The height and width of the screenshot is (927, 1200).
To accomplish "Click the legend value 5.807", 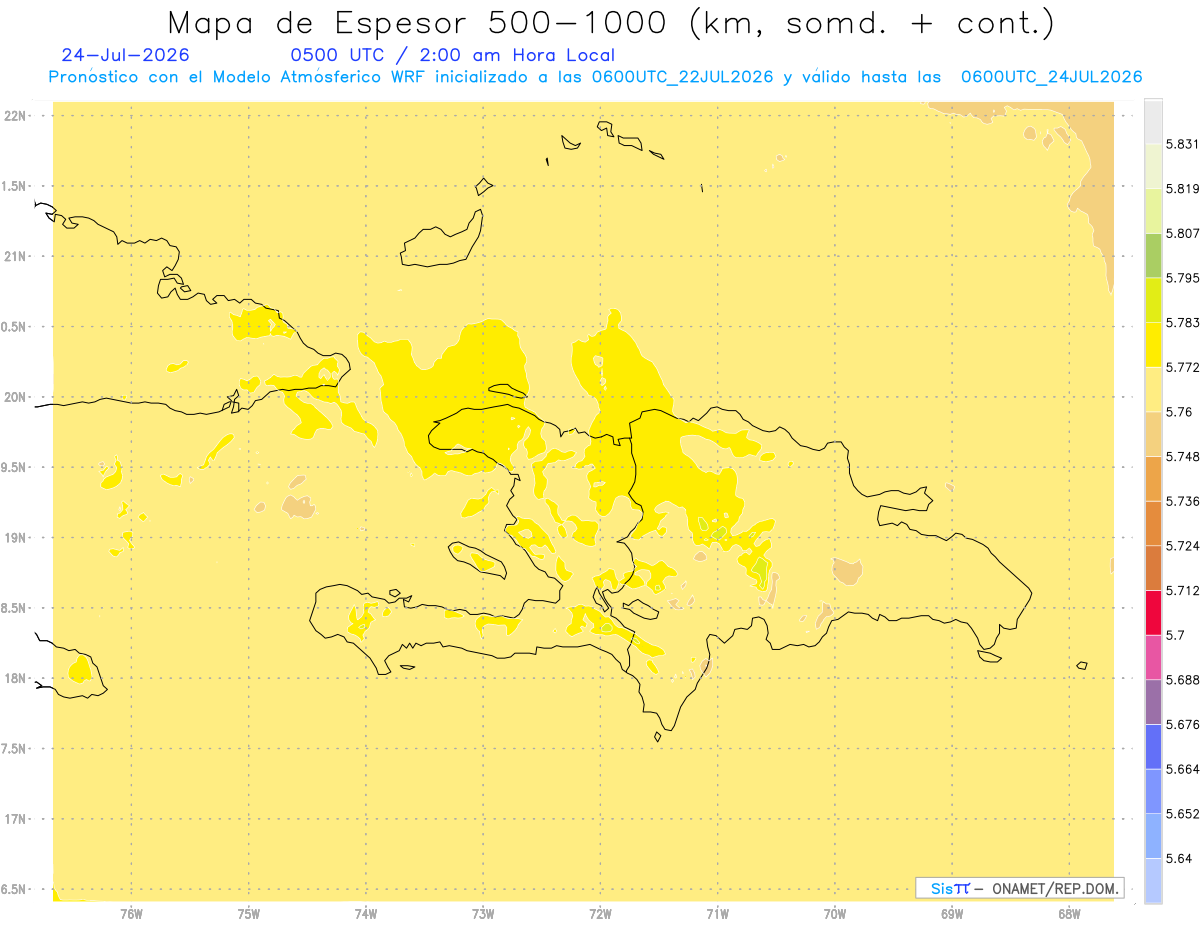I will pyautogui.click(x=1182, y=233).
